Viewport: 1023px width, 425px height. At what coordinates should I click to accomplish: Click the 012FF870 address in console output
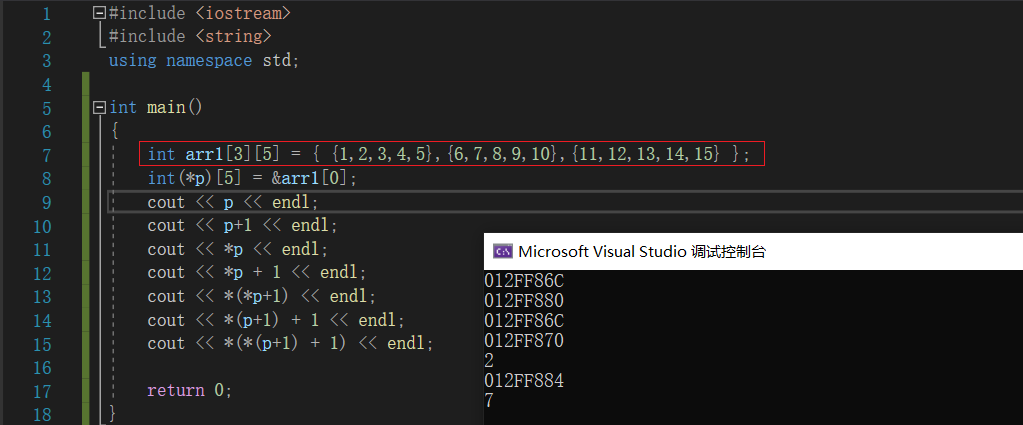click(x=524, y=341)
